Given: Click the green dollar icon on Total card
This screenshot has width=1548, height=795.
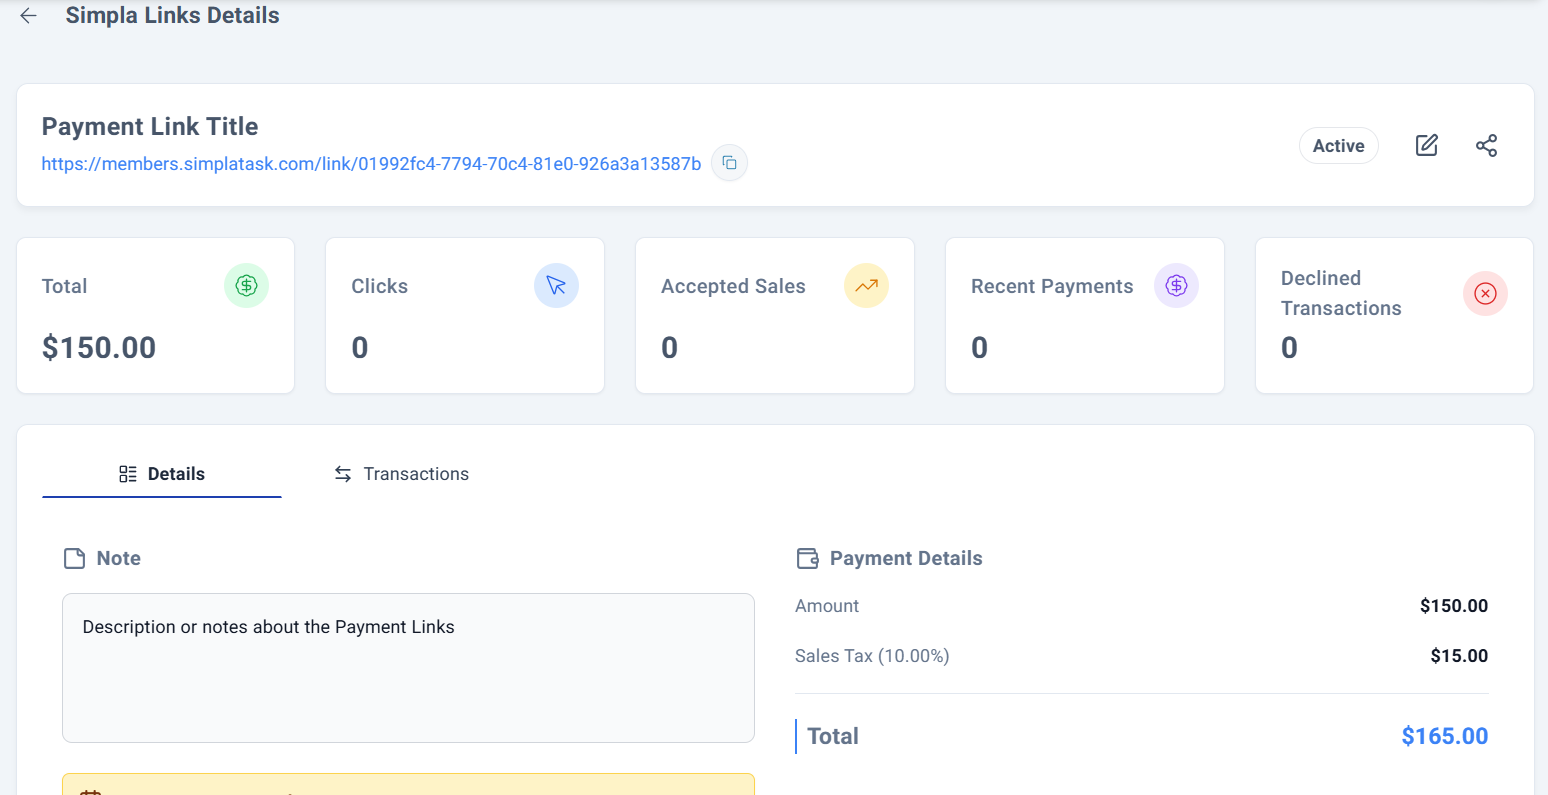Looking at the screenshot, I should [246, 286].
